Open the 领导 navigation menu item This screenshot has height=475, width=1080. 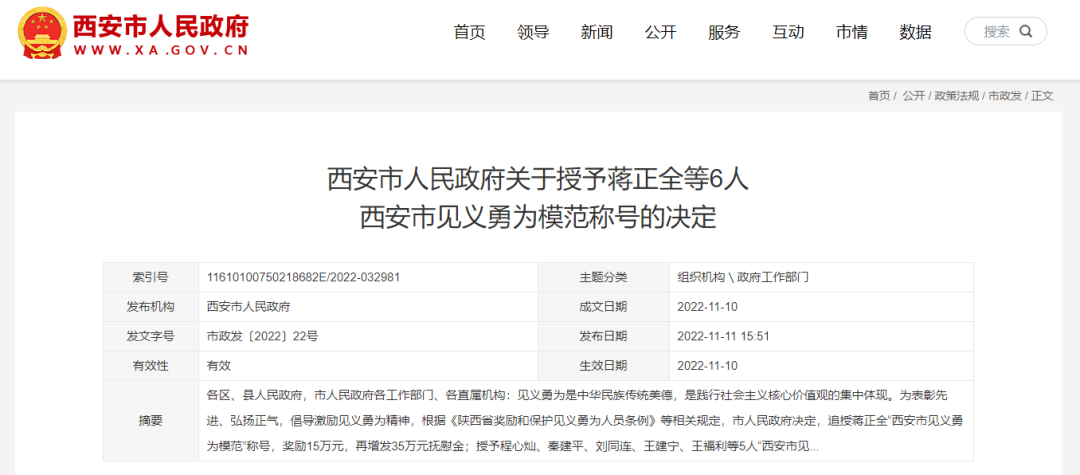pyautogui.click(x=533, y=32)
